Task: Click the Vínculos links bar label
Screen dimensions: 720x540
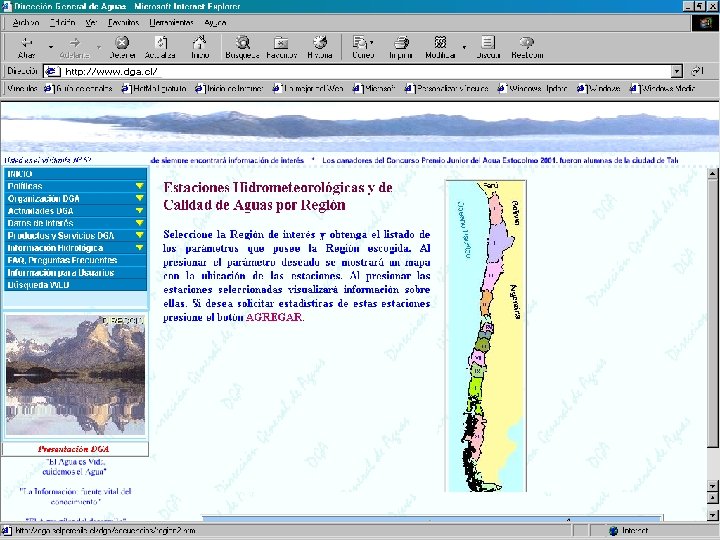Action: (22, 88)
